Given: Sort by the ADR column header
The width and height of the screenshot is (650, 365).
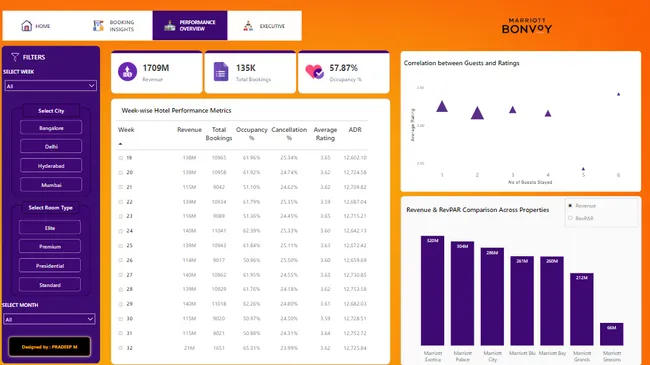Looking at the screenshot, I should pos(355,130).
